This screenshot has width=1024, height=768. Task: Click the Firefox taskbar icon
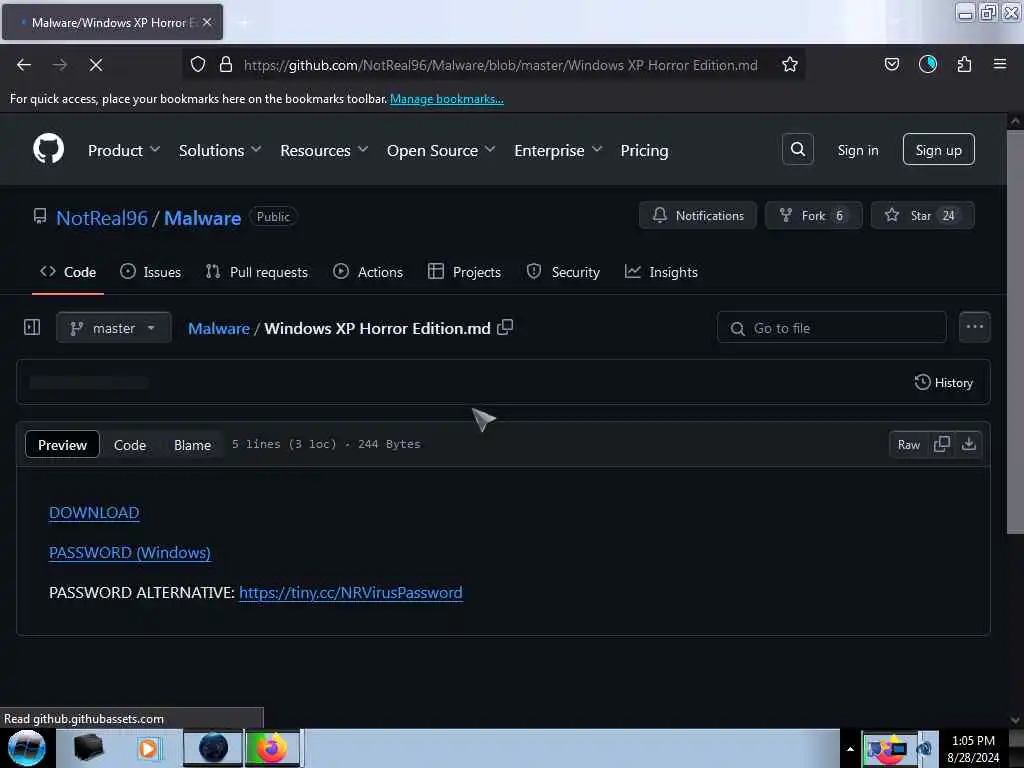(x=272, y=748)
